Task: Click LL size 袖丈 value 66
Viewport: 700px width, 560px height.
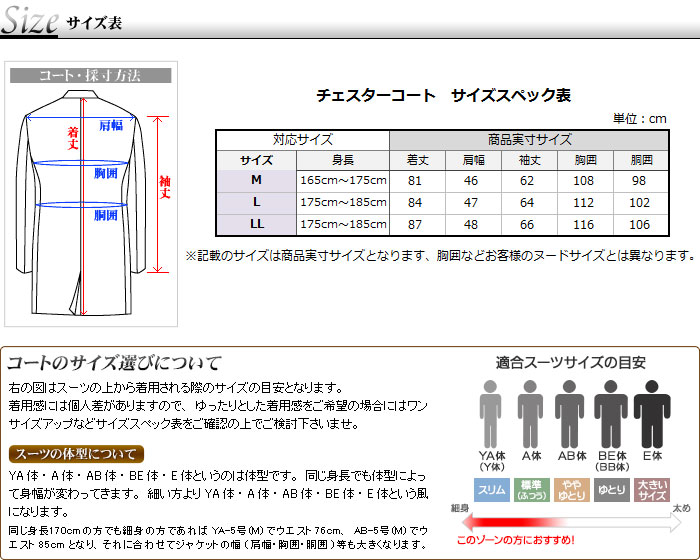Action: tap(527, 225)
